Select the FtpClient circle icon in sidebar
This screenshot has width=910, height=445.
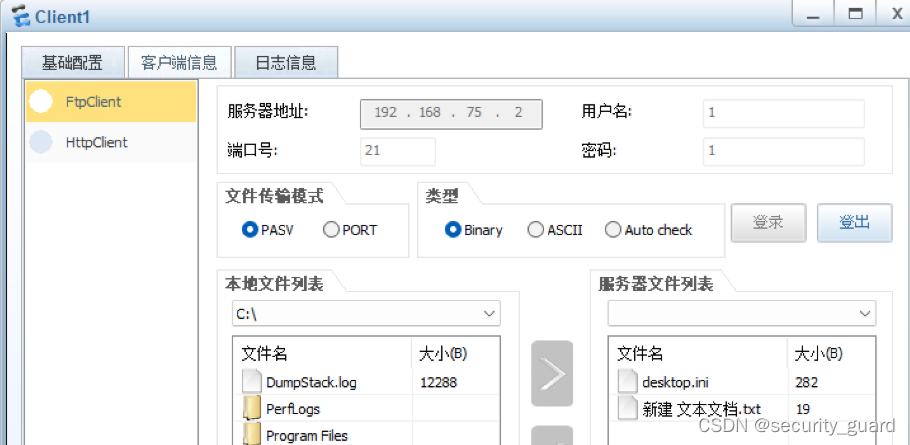pyautogui.click(x=41, y=102)
